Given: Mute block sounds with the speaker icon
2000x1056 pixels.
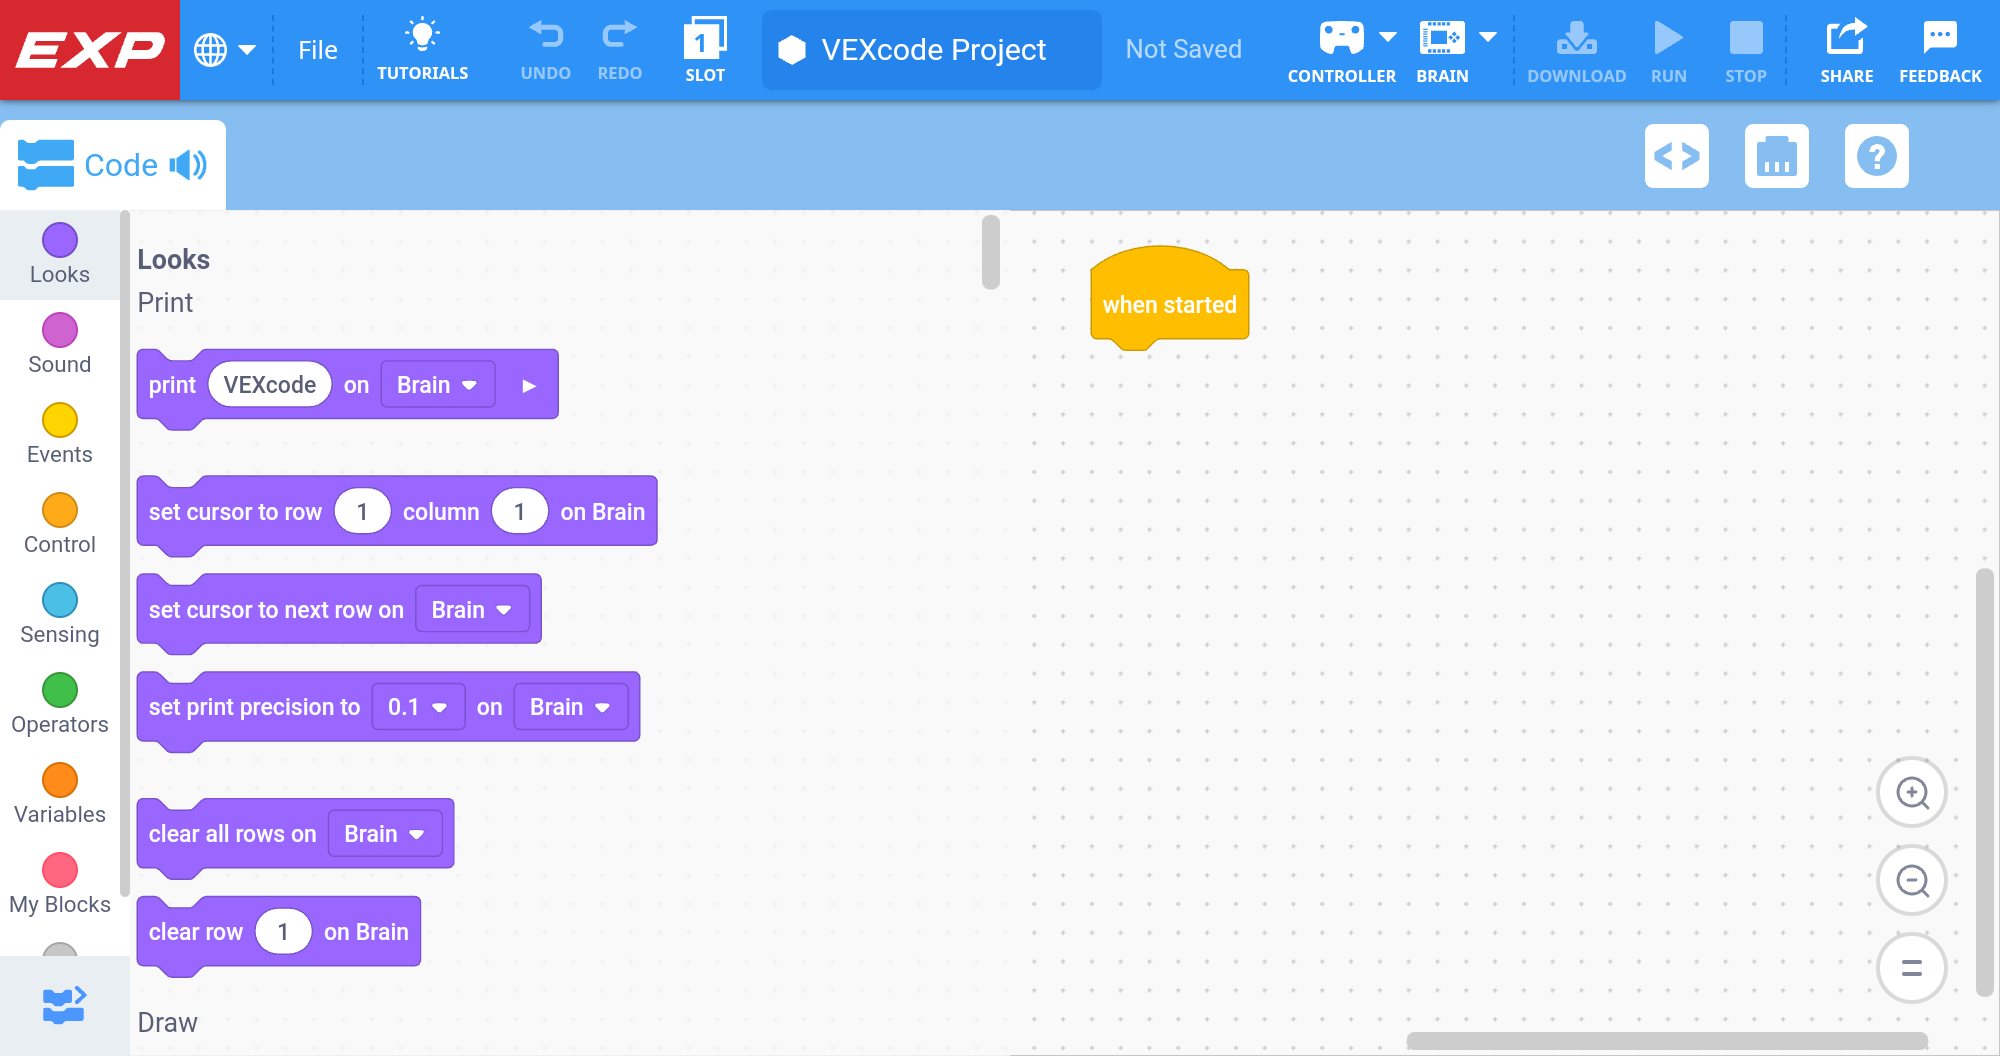Looking at the screenshot, I should click(188, 164).
